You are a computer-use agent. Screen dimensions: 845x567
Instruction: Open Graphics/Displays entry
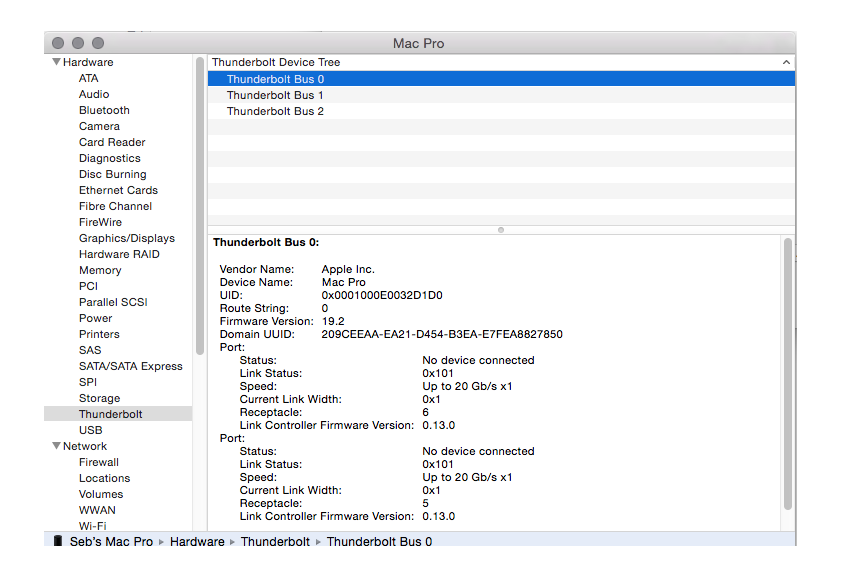(x=127, y=238)
